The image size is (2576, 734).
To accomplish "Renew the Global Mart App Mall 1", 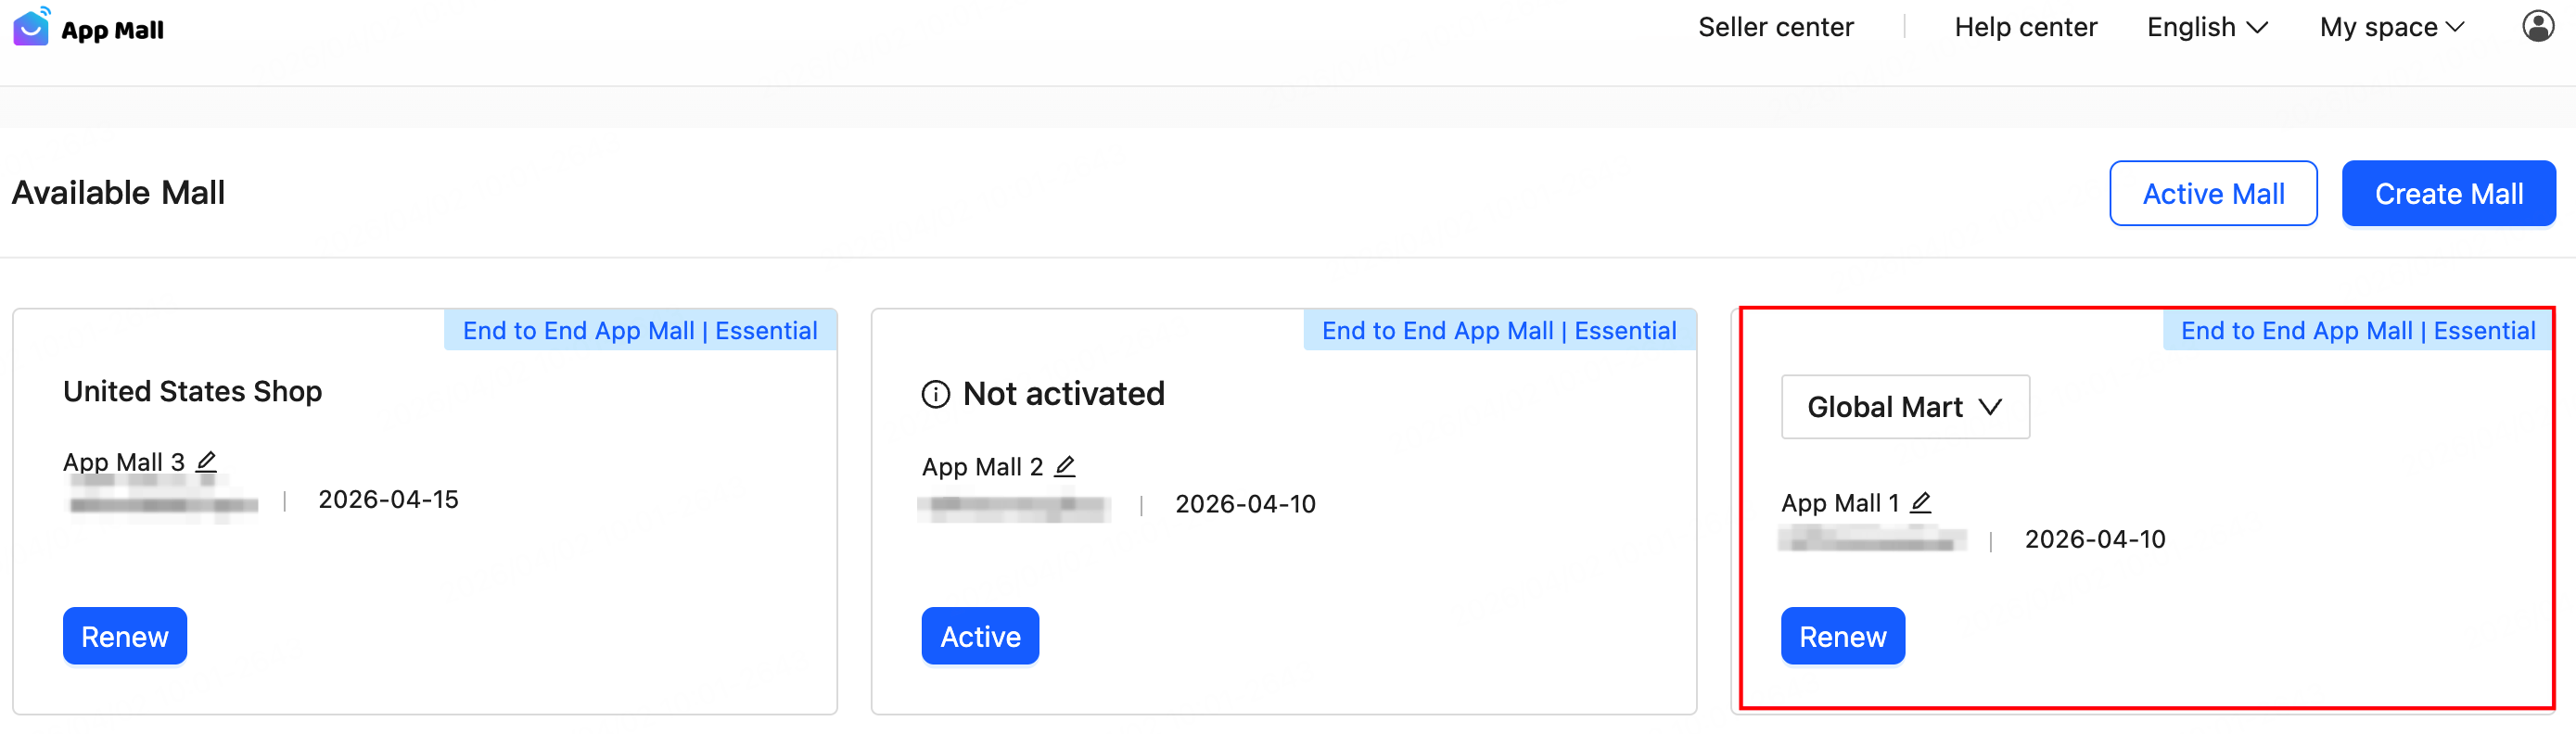I will pos(1842,637).
